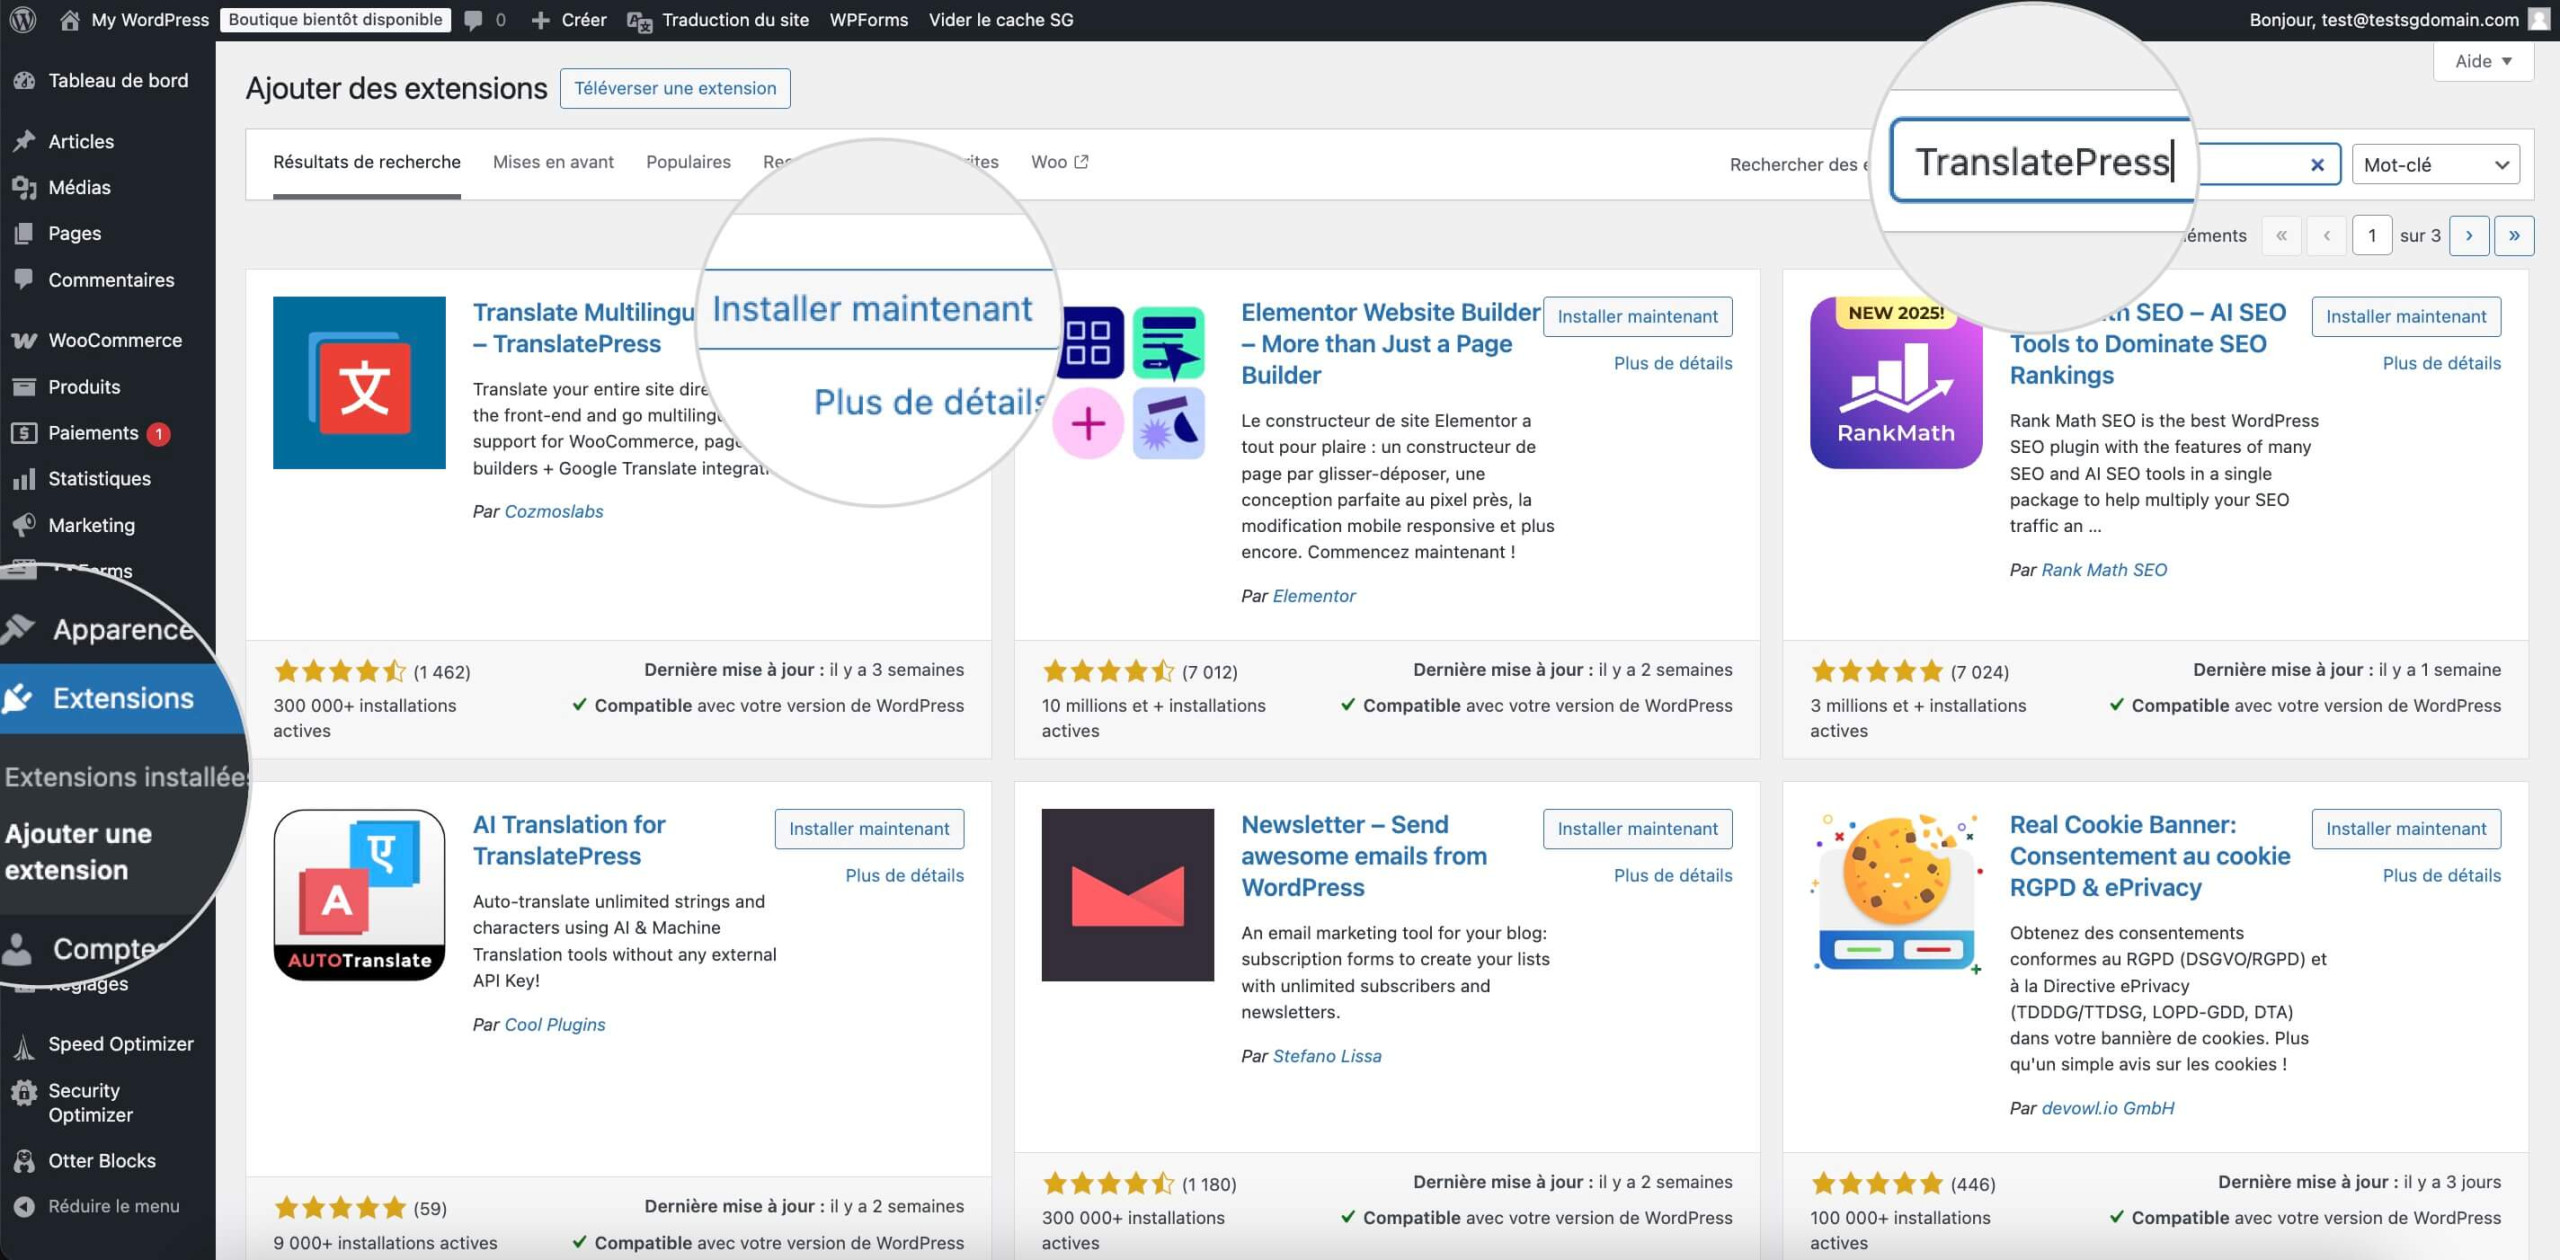2560x1260 pixels.
Task: Click the Créer plus icon
Action: pyautogui.click(x=540, y=20)
